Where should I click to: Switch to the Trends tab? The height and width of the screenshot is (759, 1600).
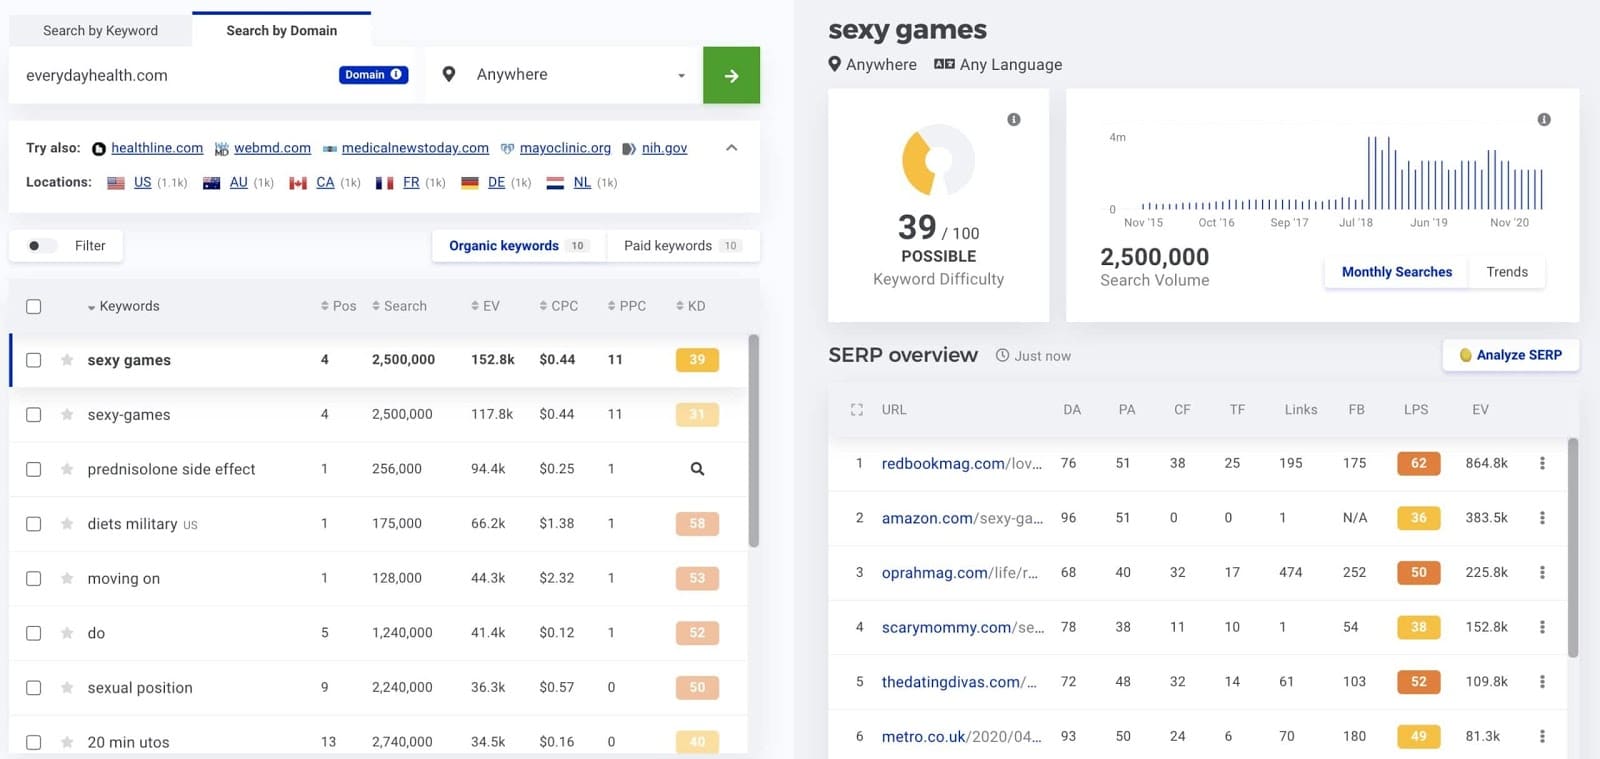1506,272
